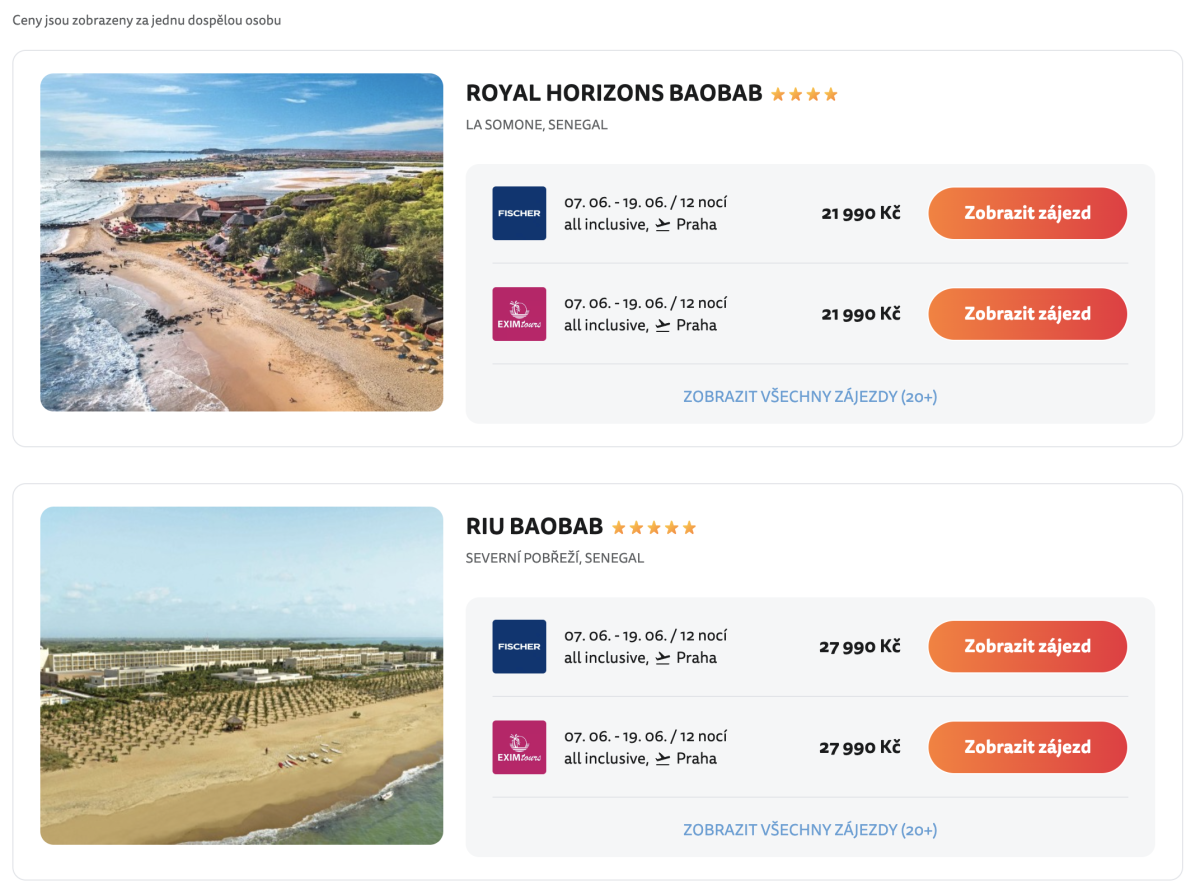Click Fischer logo in Royal Horizons Baobab offer
Image resolution: width=1200 pixels, height=889 pixels.
point(519,213)
